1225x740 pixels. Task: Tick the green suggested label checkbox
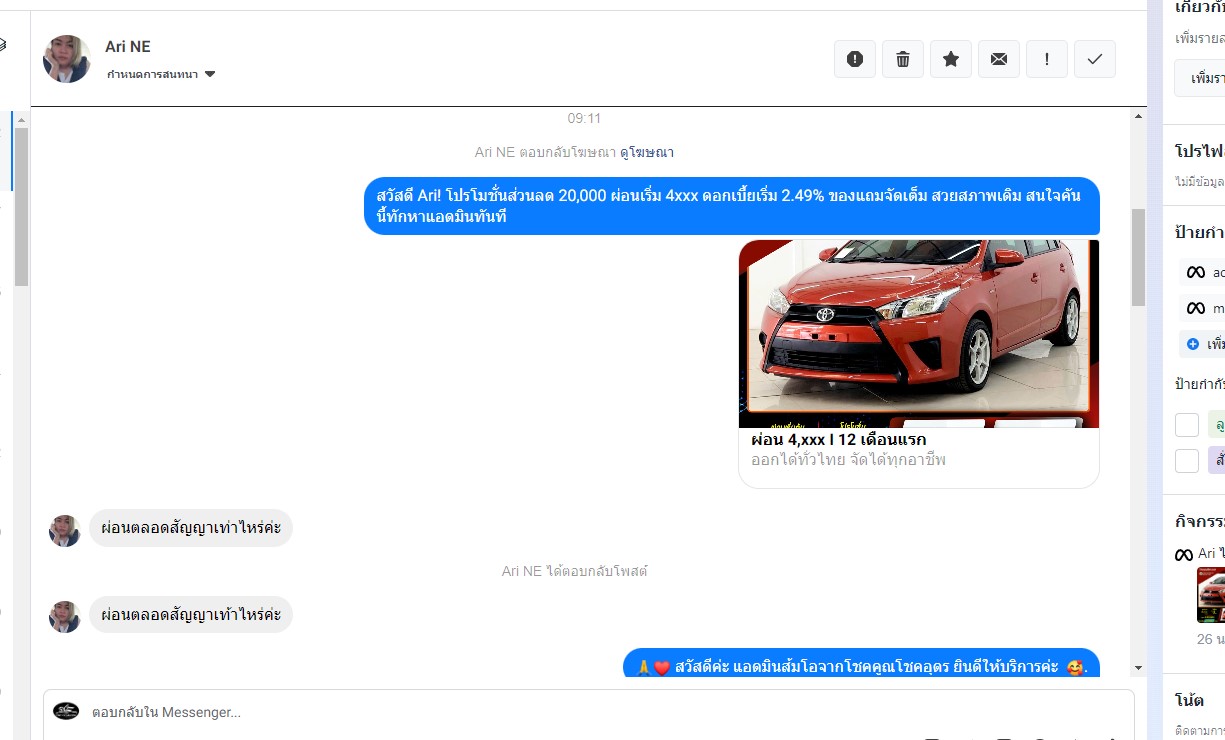click(1187, 425)
